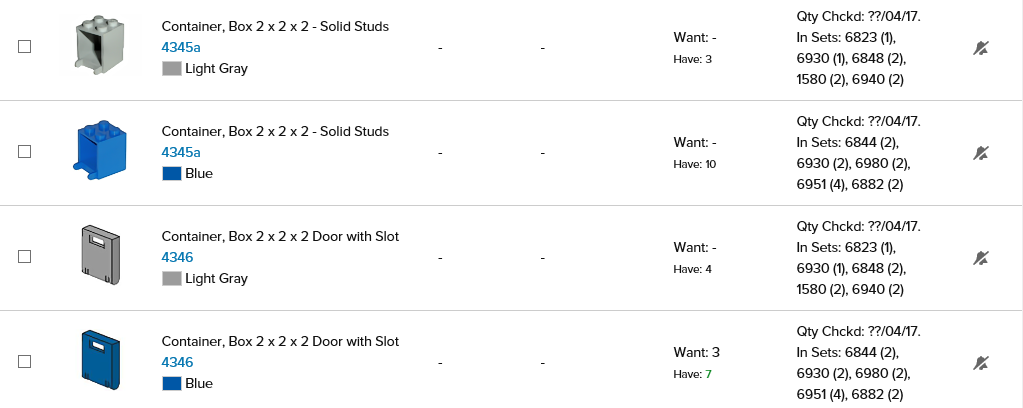This screenshot has width=1023, height=408.
Task: Follow 4346 link for Blue door
Action: 177,362
